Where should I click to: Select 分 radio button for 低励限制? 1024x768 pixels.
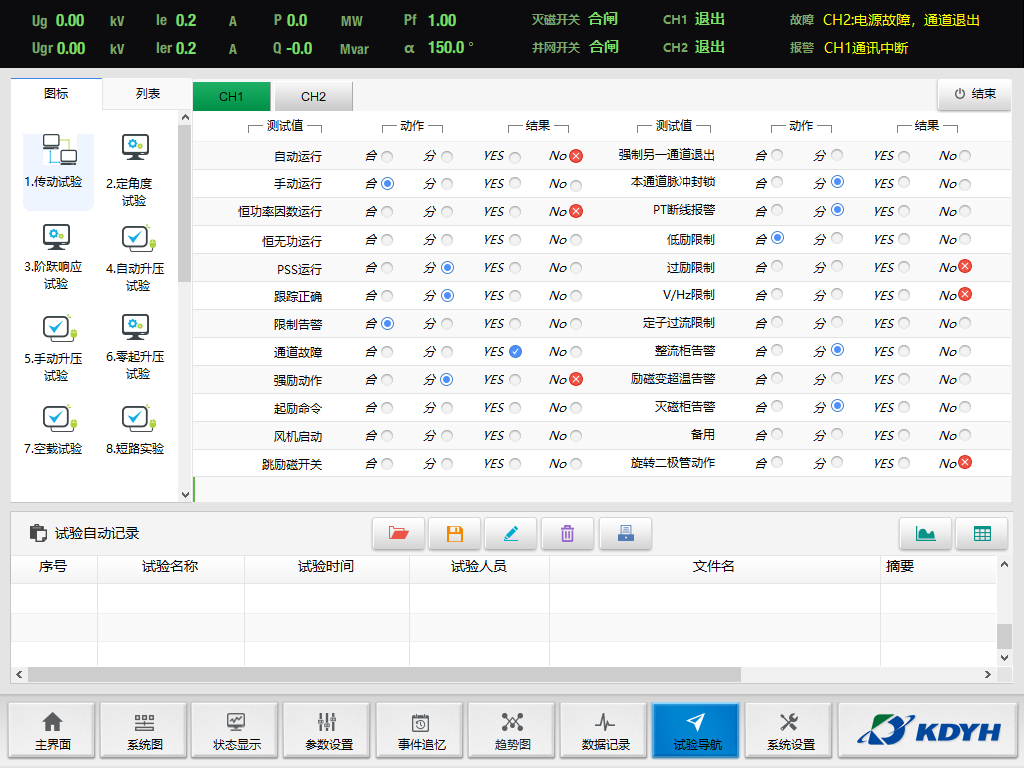(x=837, y=238)
